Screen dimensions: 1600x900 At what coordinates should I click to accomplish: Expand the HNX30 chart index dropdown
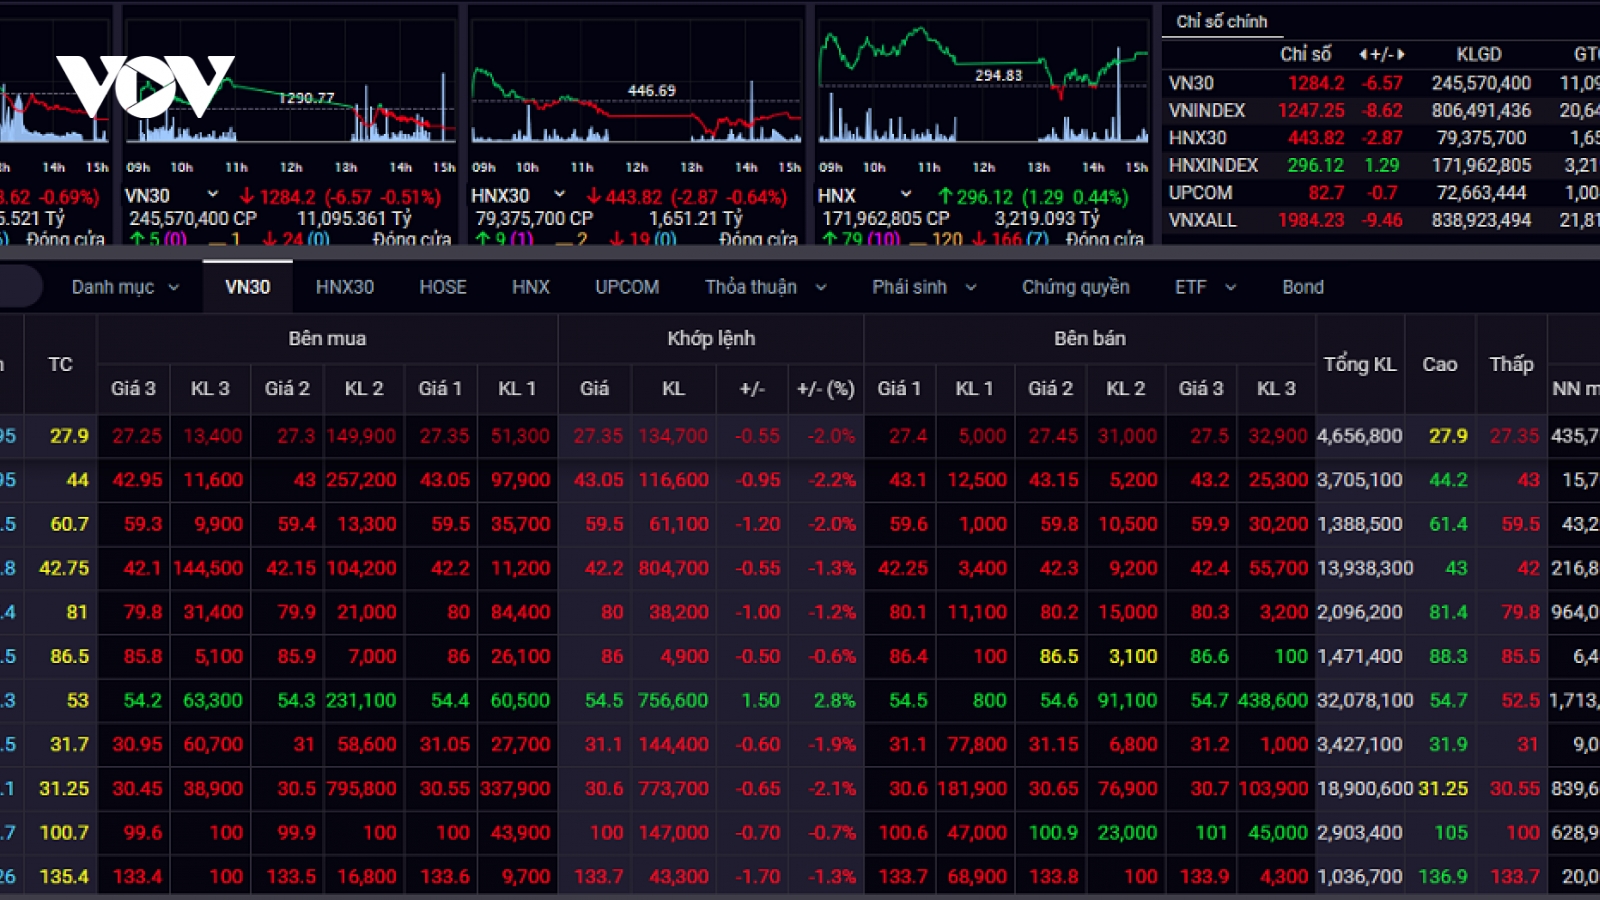(559, 194)
